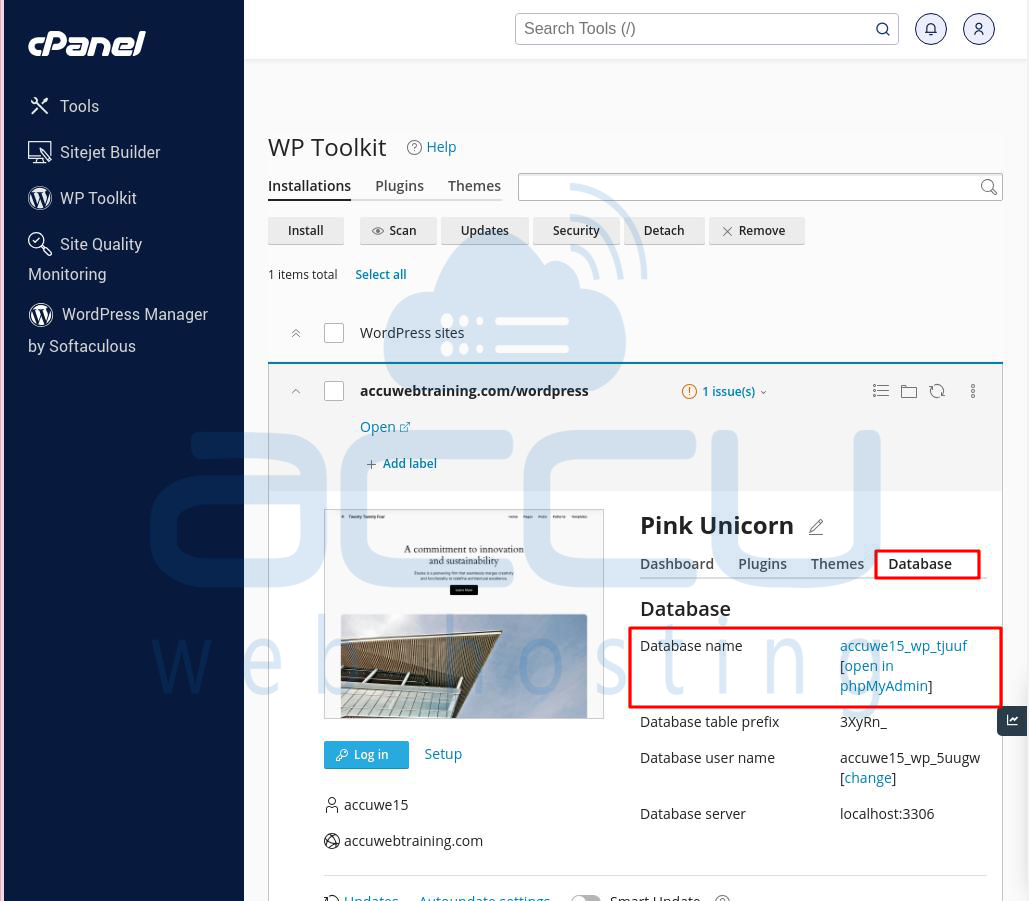Switch to the top Plugins tab
The width and height of the screenshot is (1029, 901).
tap(399, 186)
